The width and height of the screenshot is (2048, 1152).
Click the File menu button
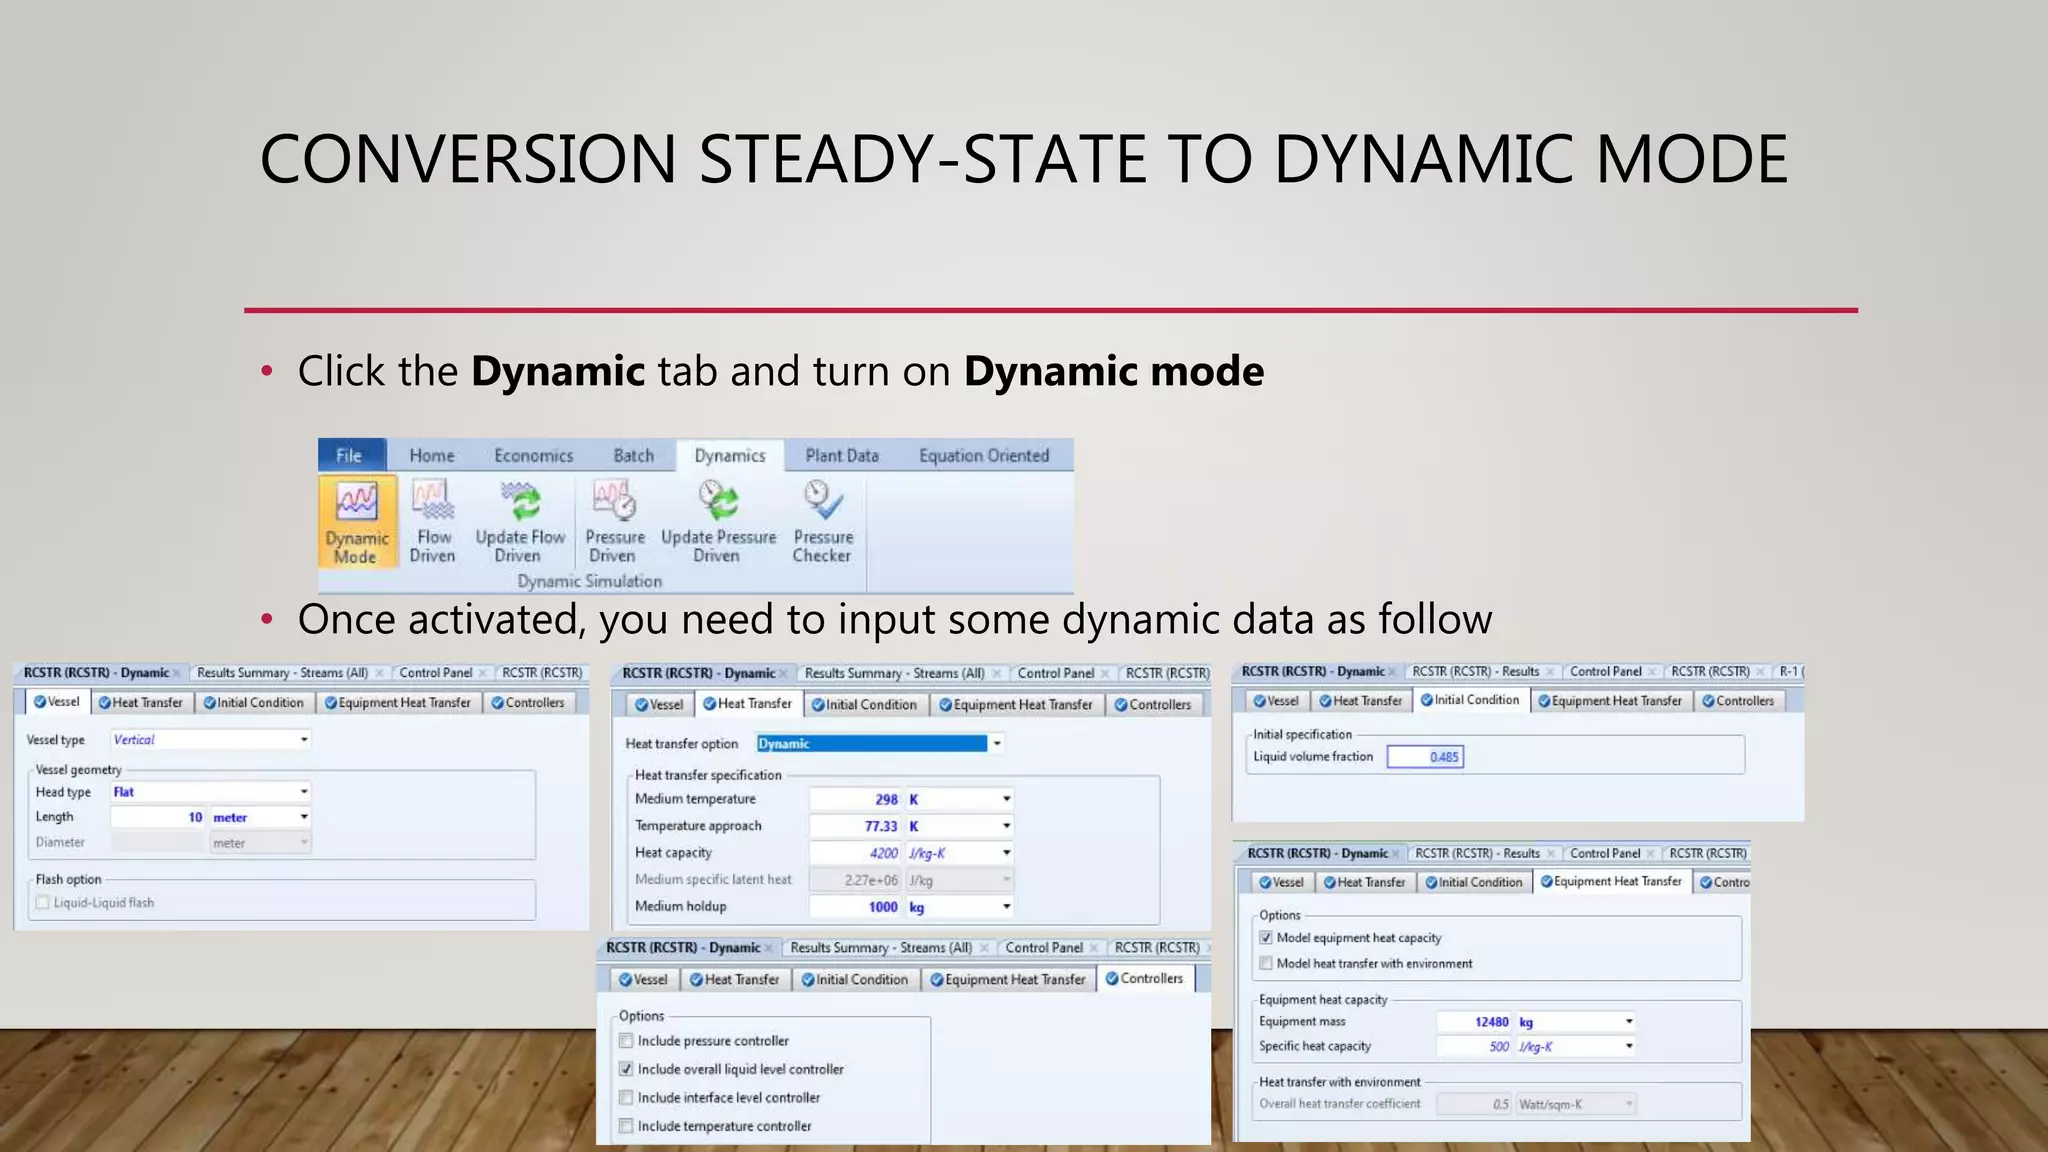coord(349,456)
